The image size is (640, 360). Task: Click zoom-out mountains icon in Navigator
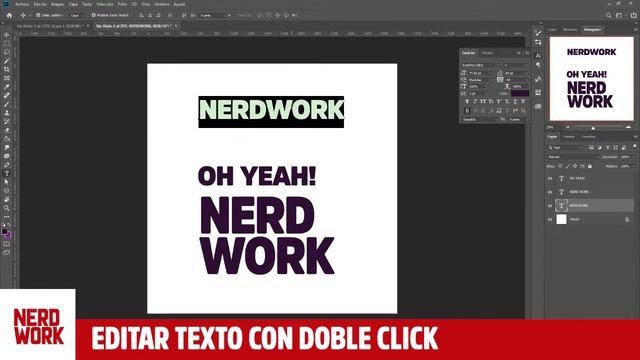click(567, 128)
